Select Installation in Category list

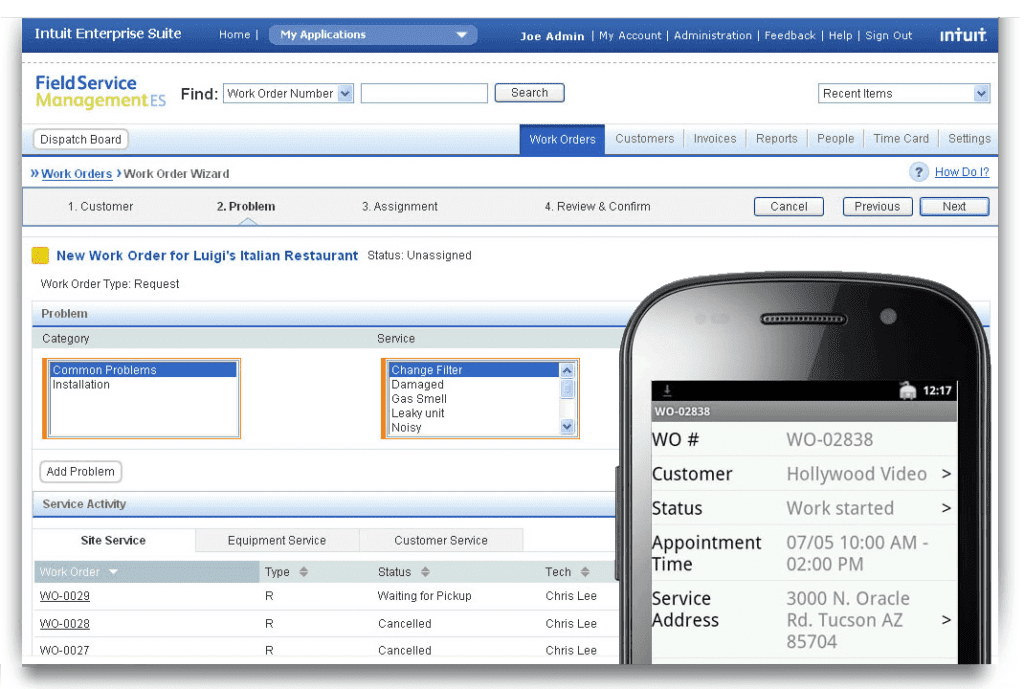pos(143,385)
